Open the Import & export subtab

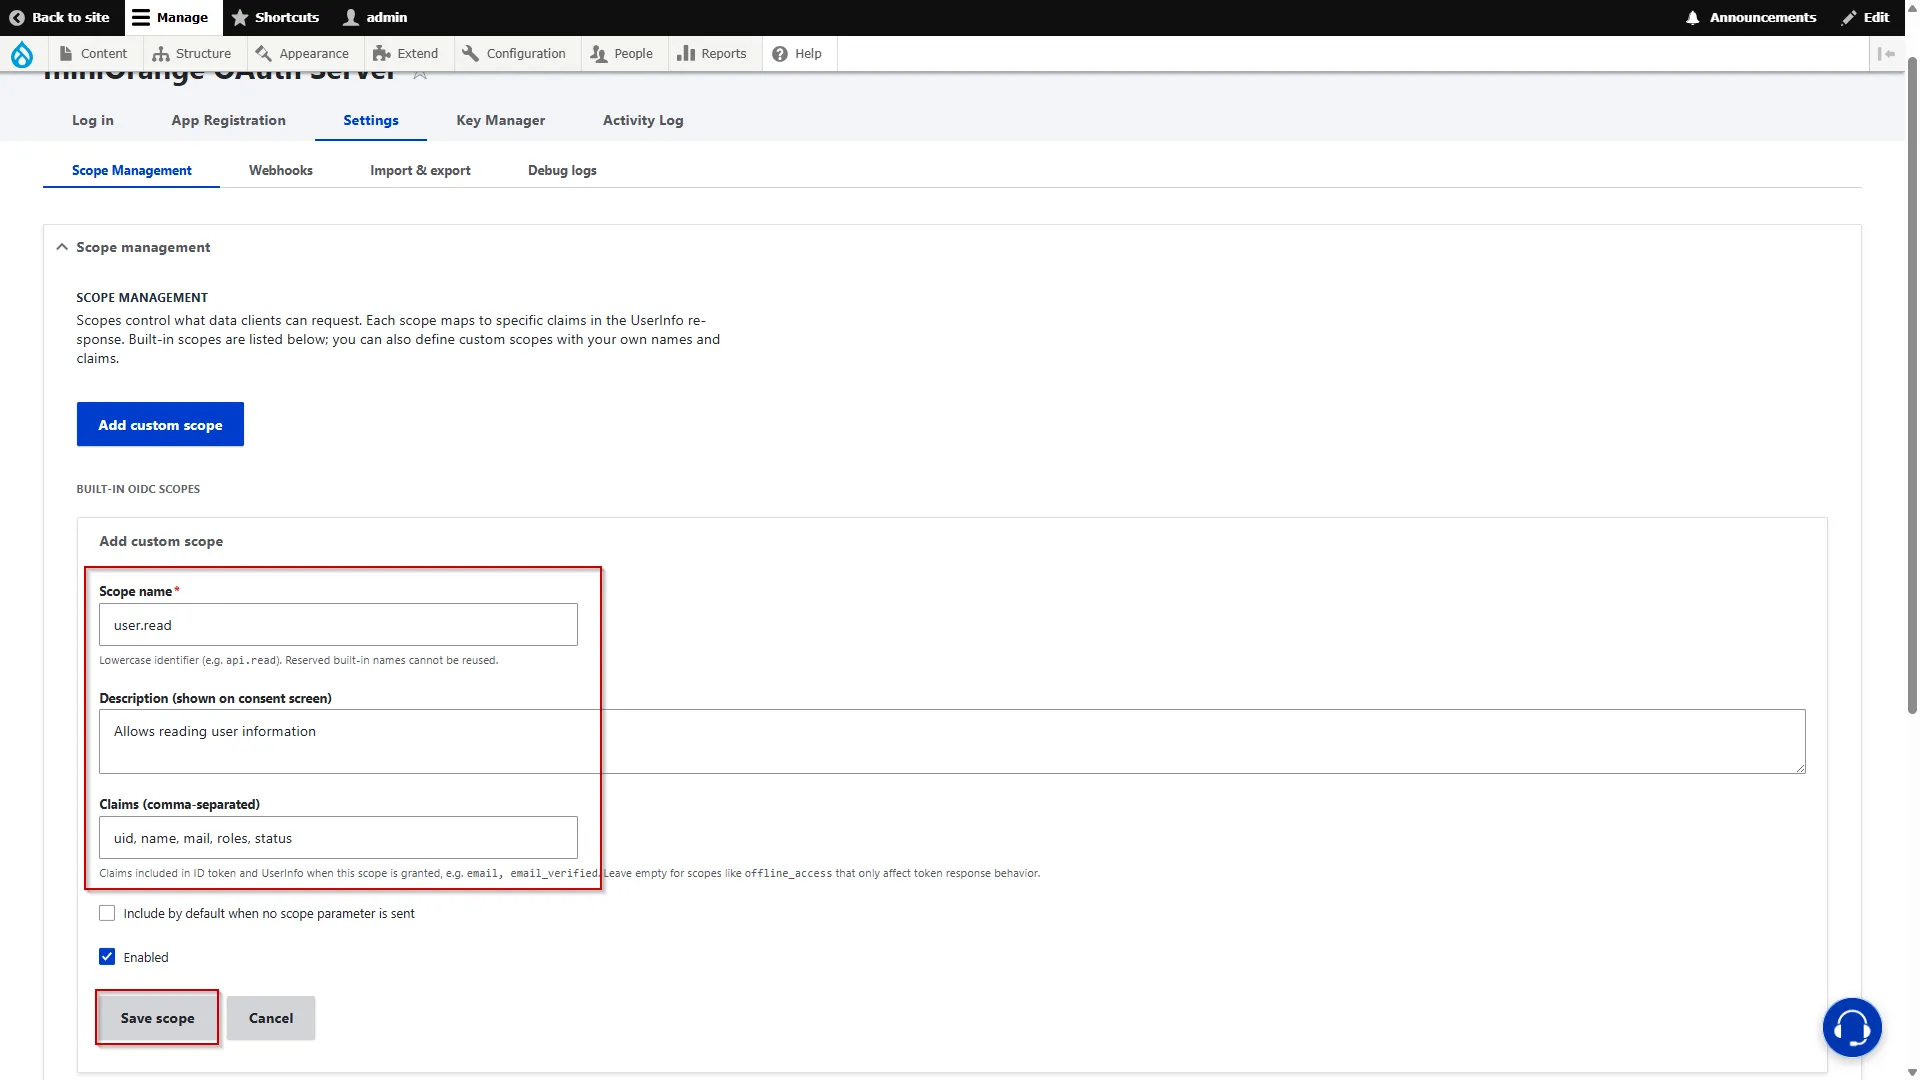(420, 170)
